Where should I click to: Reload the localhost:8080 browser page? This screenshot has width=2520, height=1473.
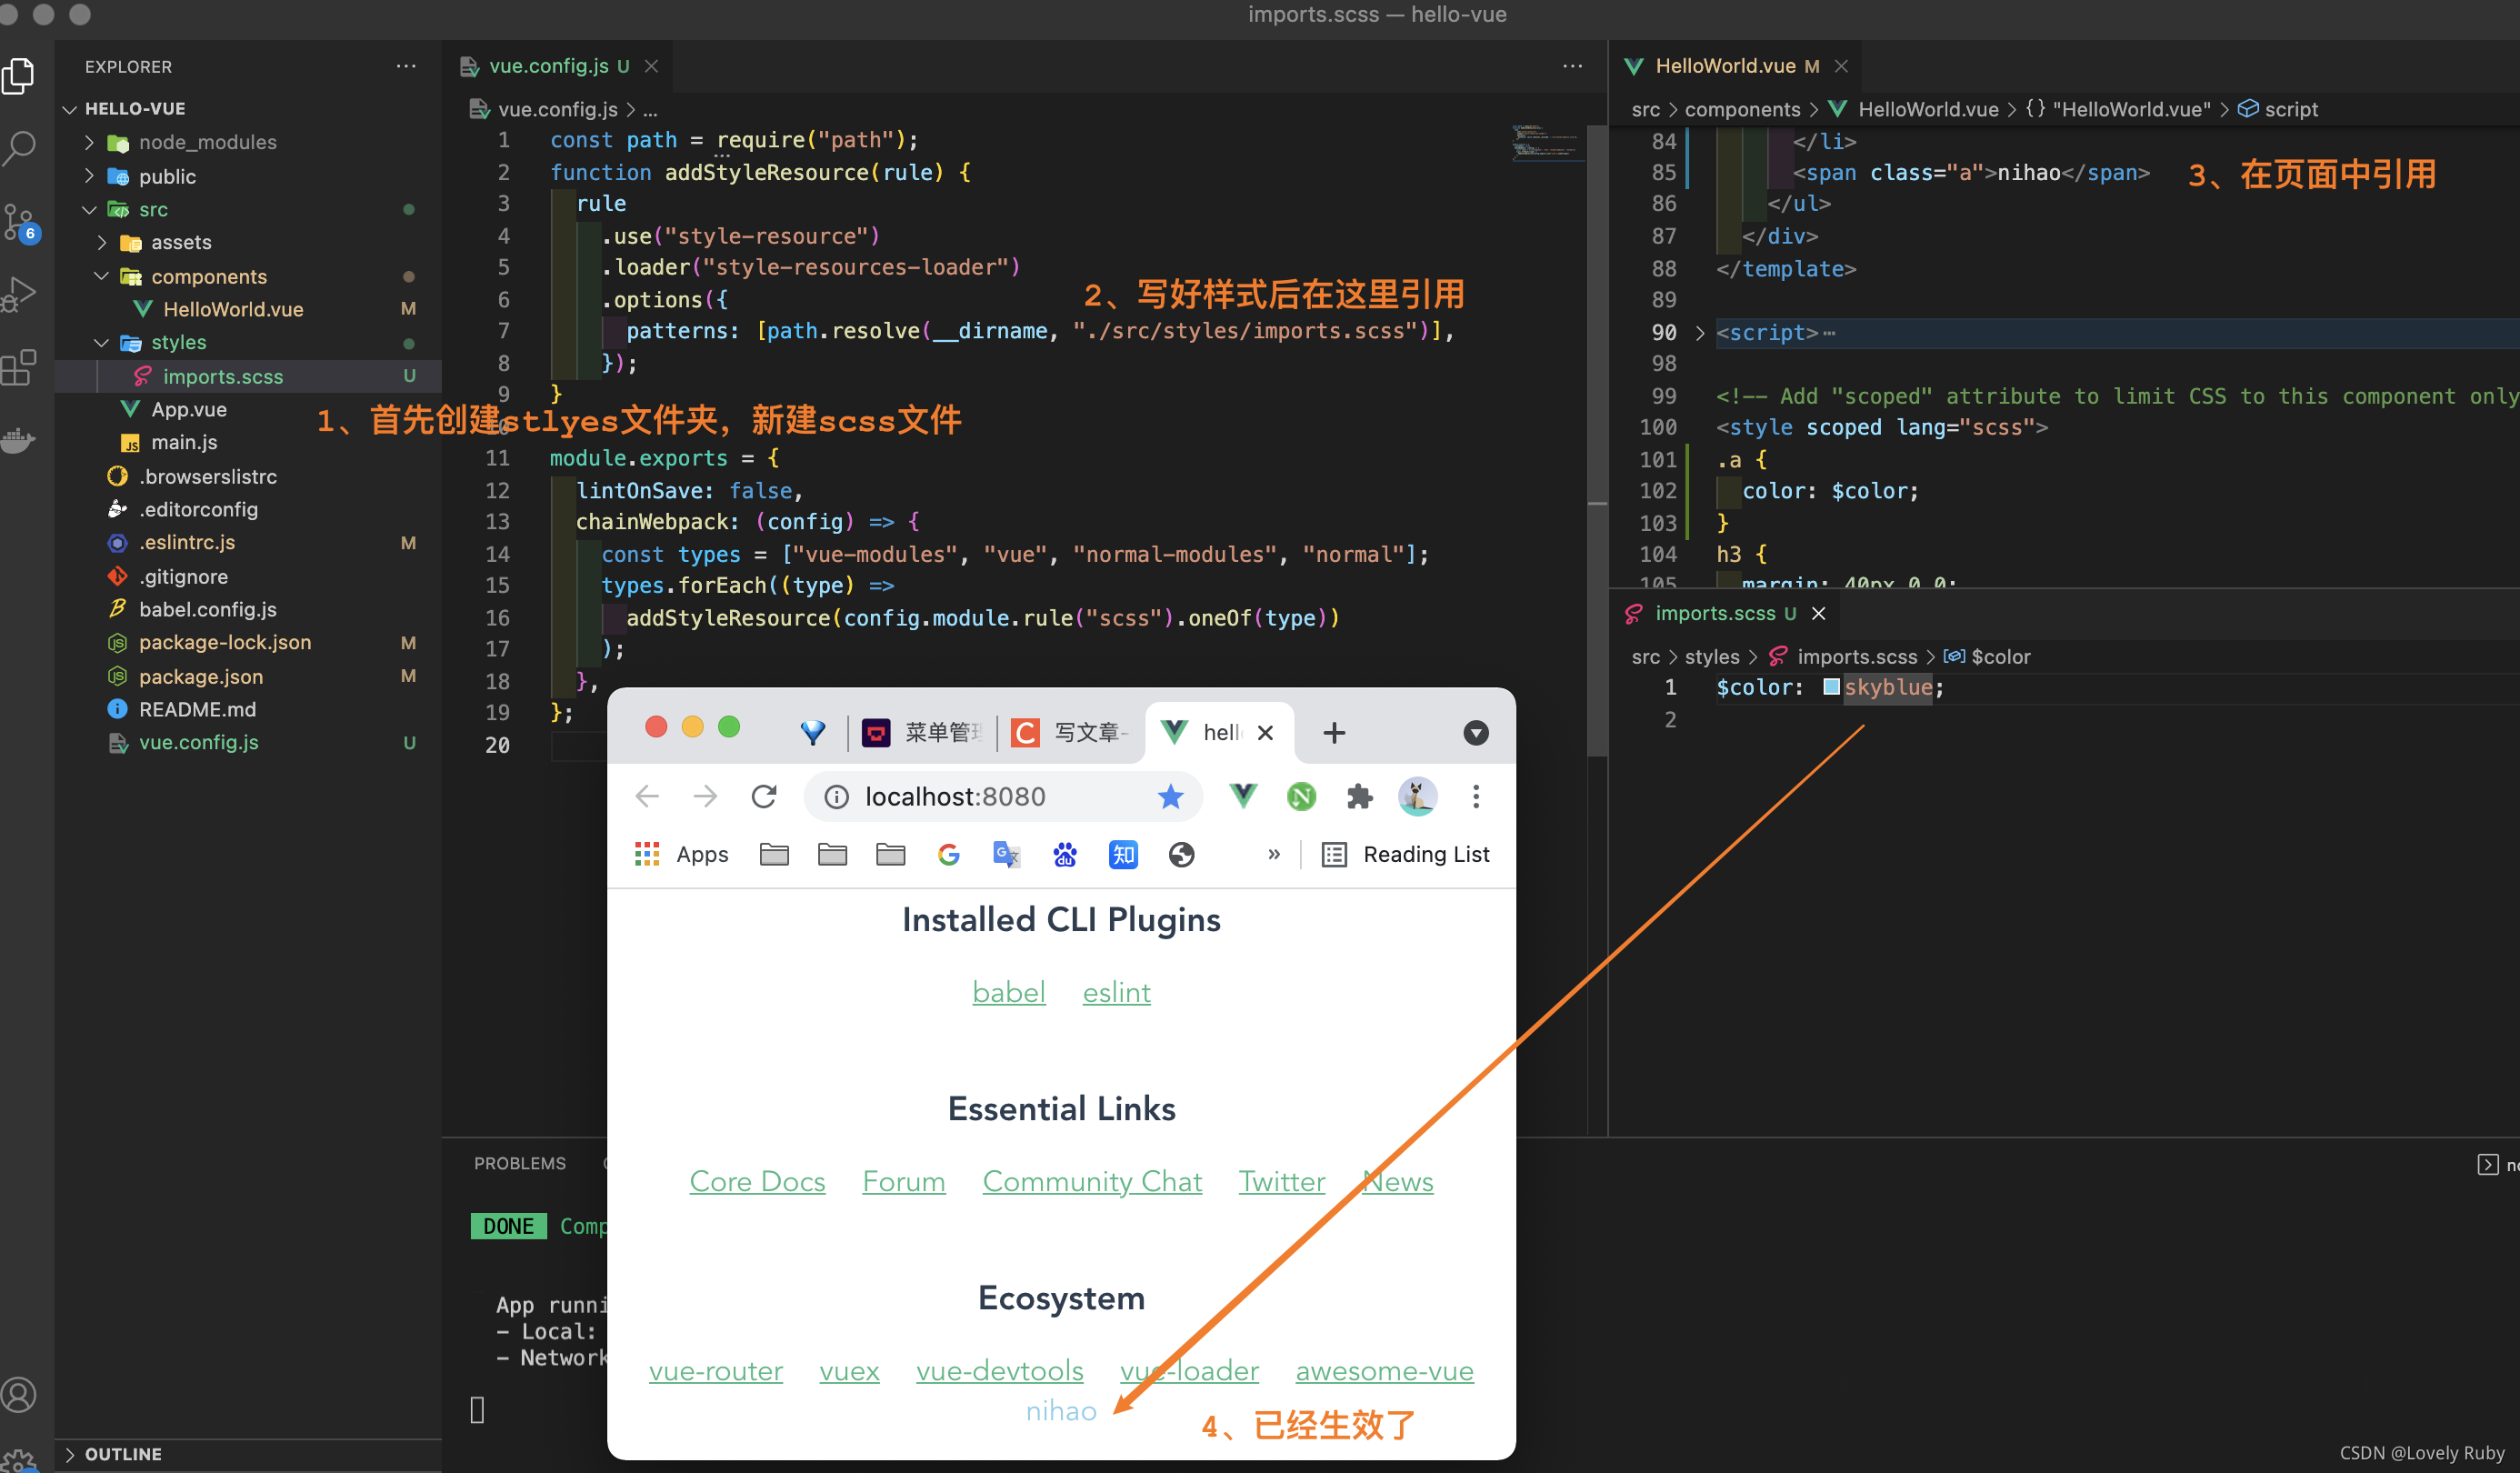(764, 796)
